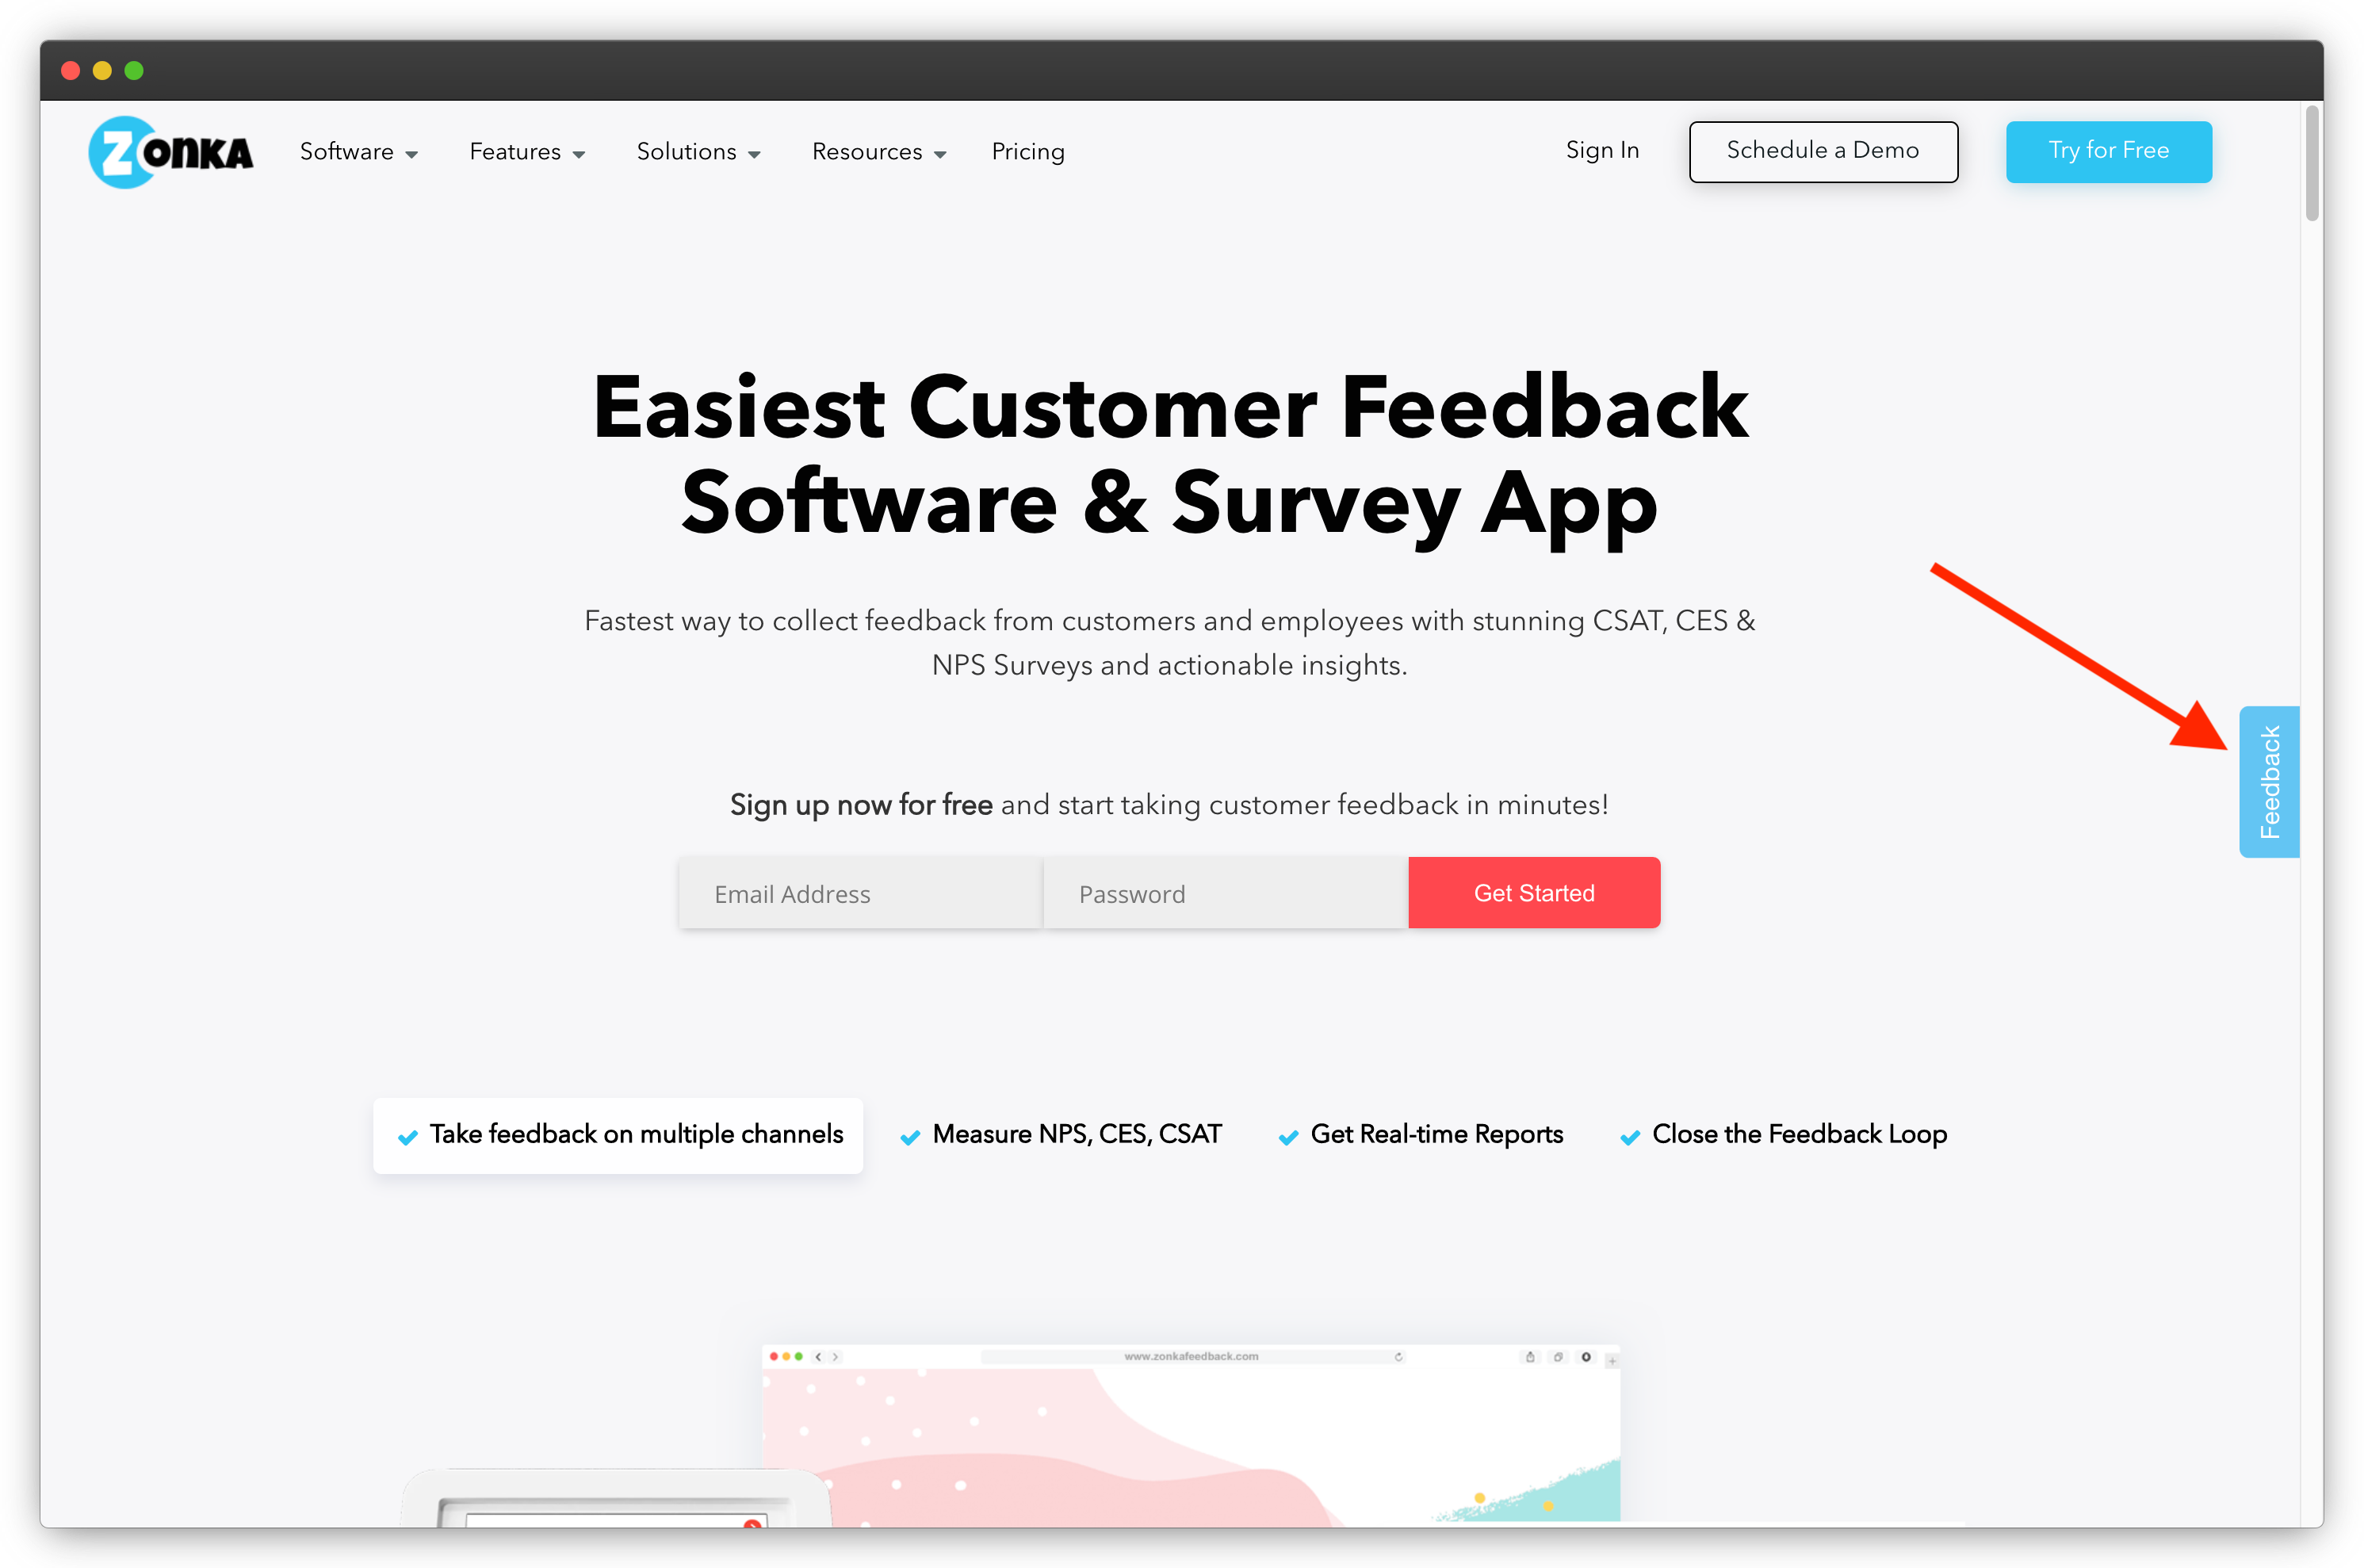Click the Try for Free button

pyautogui.click(x=2109, y=151)
